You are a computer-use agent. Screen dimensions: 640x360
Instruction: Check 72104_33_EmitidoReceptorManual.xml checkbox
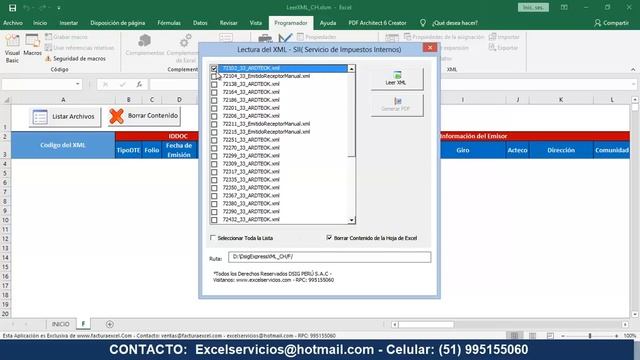(214, 76)
